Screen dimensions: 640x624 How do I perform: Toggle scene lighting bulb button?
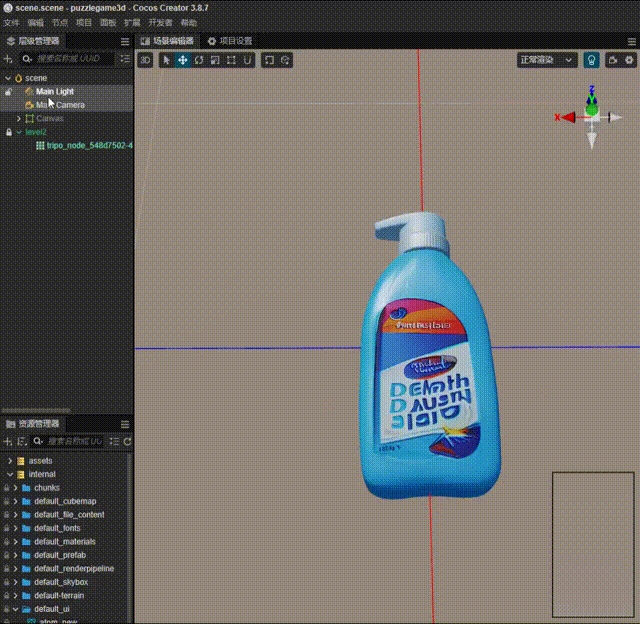point(591,60)
